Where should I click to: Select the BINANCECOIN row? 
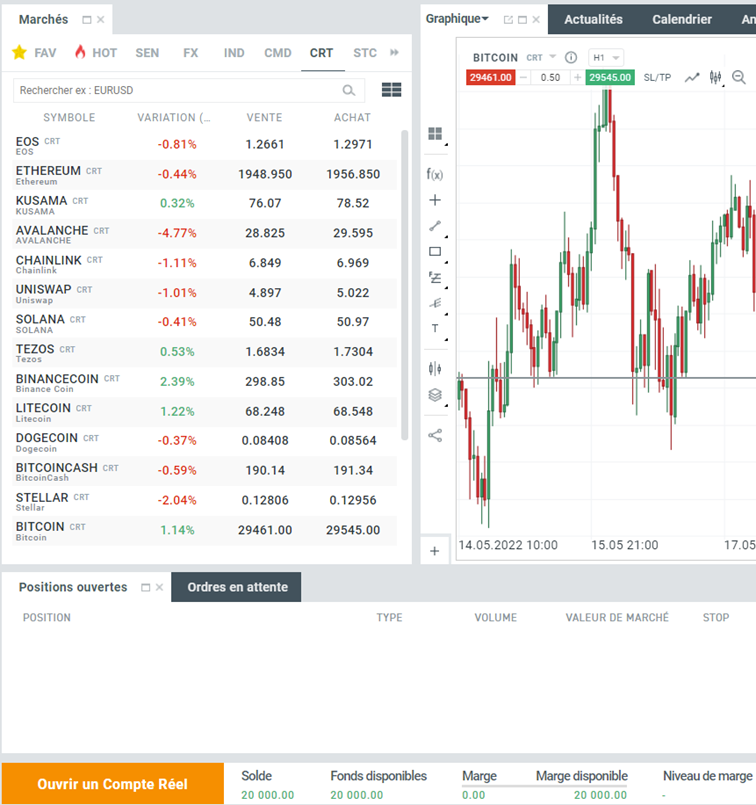click(x=204, y=382)
